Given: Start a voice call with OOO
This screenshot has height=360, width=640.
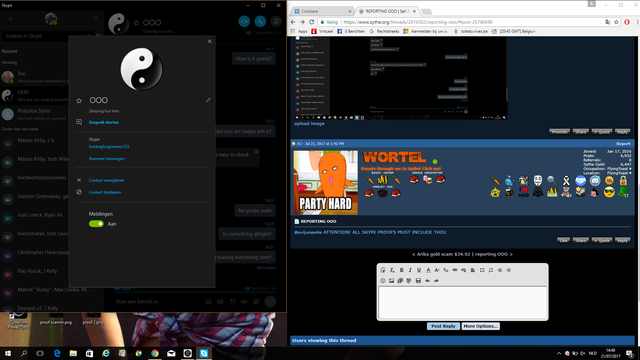Looking at the screenshot, I should 260,22.
